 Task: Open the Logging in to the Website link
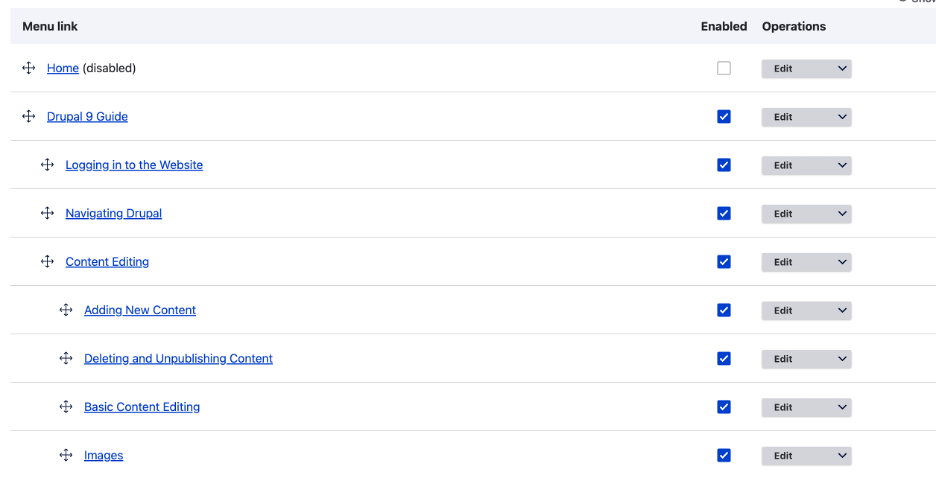coord(134,165)
